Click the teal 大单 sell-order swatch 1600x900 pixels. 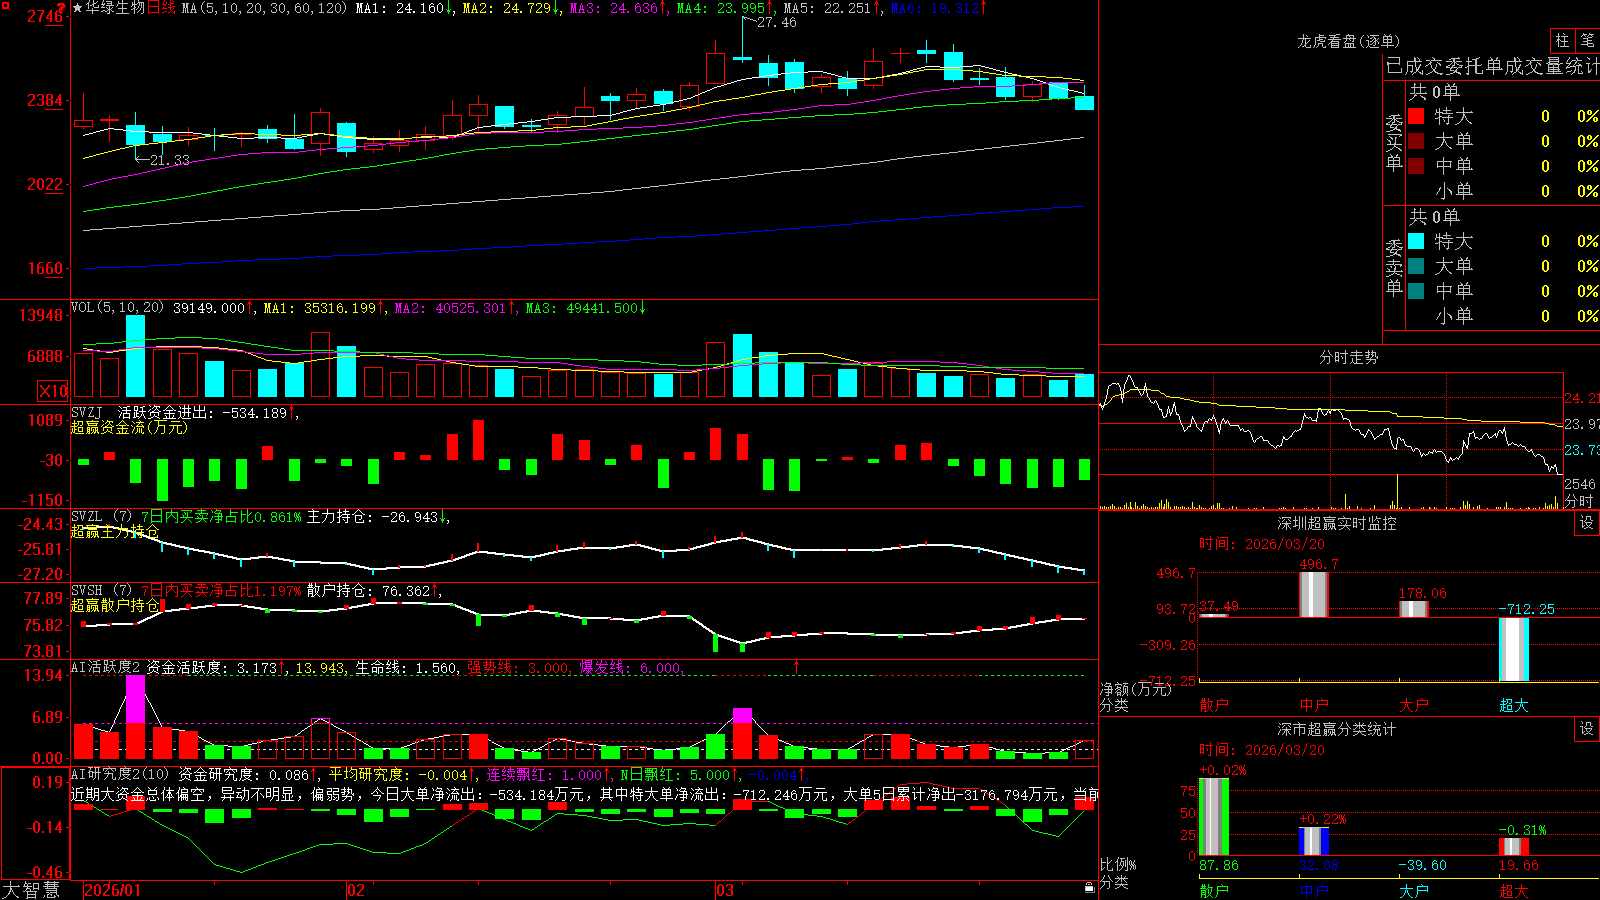tap(1416, 266)
